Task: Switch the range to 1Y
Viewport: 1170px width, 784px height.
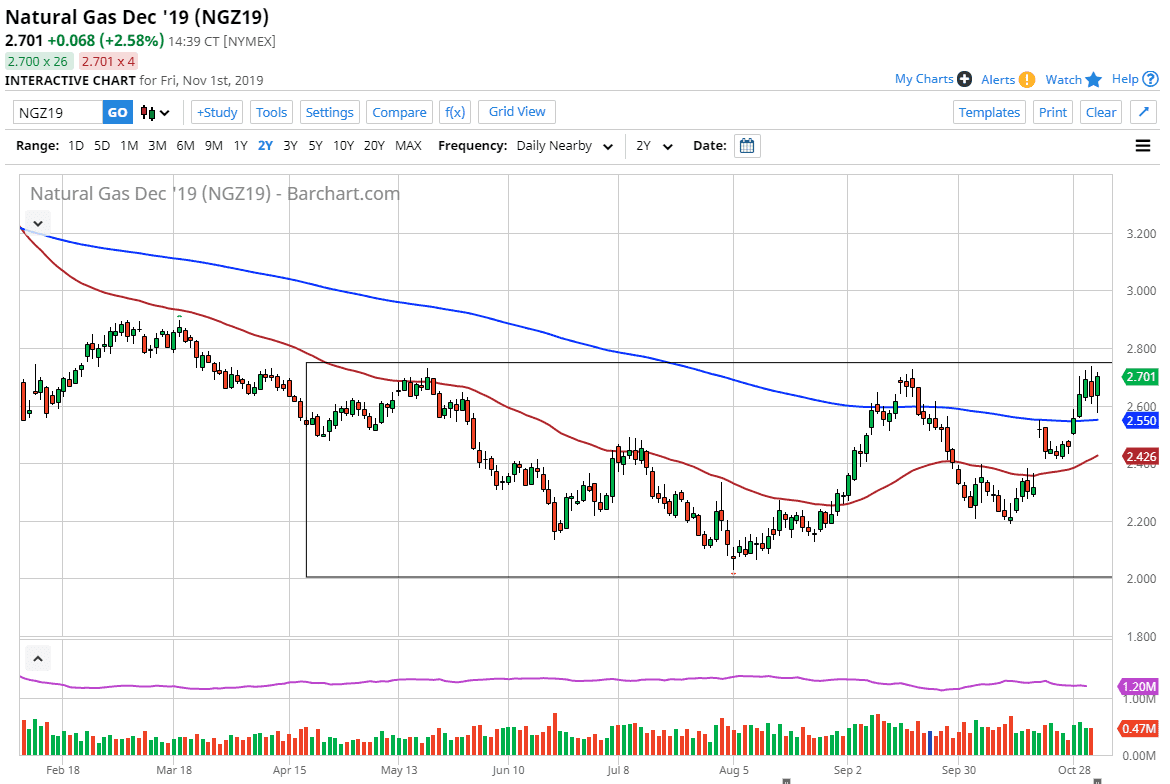Action: (x=240, y=146)
